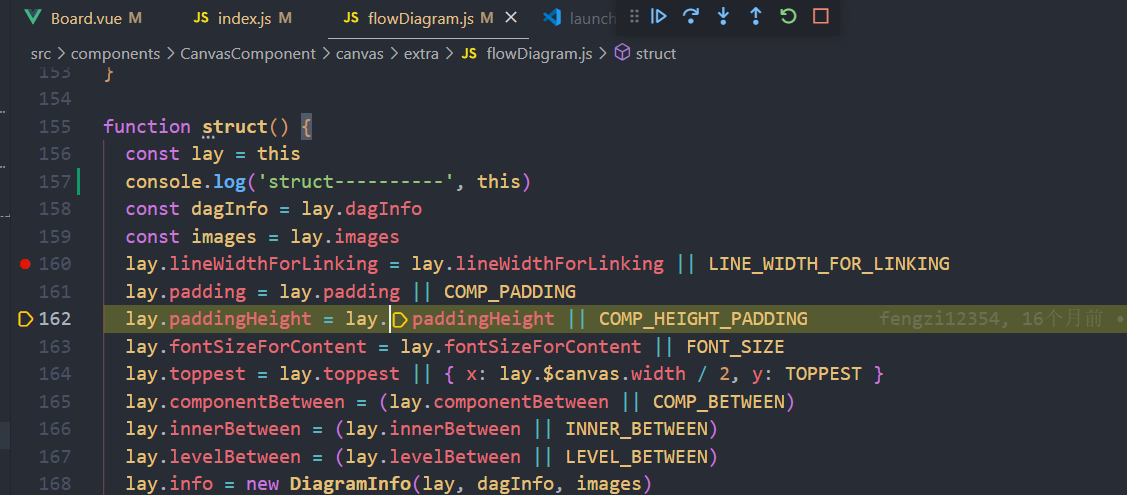Click console on line 157

pyautogui.click(x=165, y=182)
